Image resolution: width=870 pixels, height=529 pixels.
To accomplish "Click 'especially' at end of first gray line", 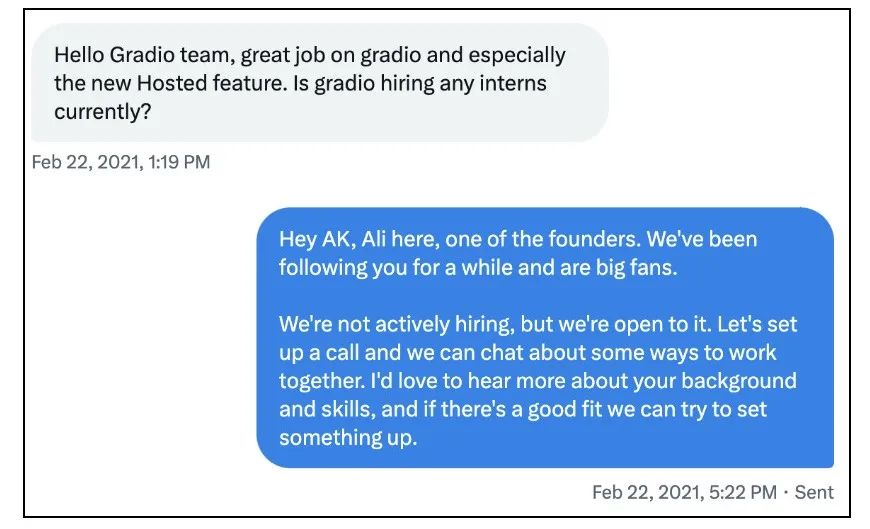I will click(517, 56).
